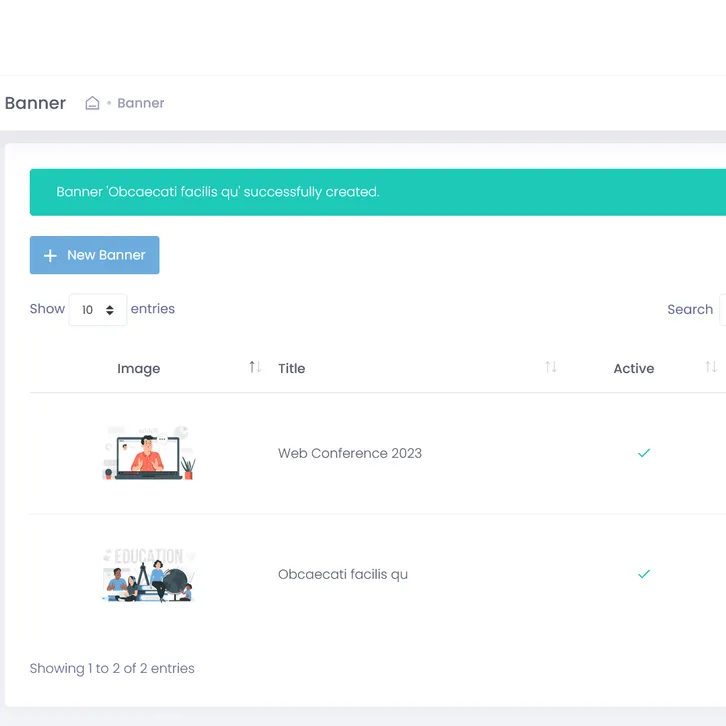Click the Title column header label

click(x=291, y=369)
